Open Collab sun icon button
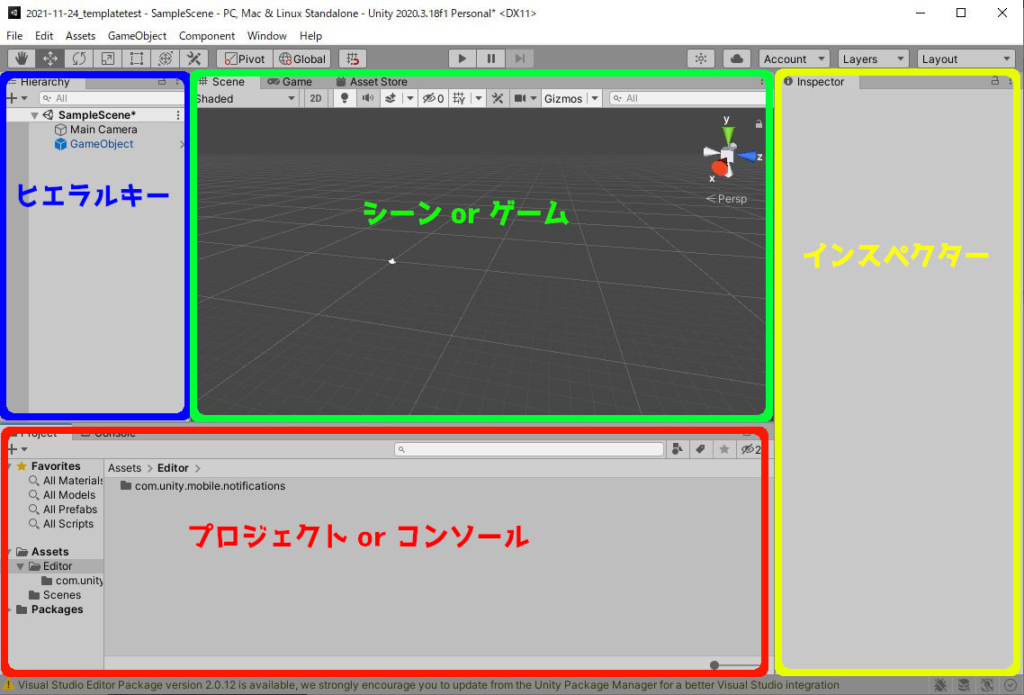This screenshot has width=1024, height=695. [x=701, y=59]
